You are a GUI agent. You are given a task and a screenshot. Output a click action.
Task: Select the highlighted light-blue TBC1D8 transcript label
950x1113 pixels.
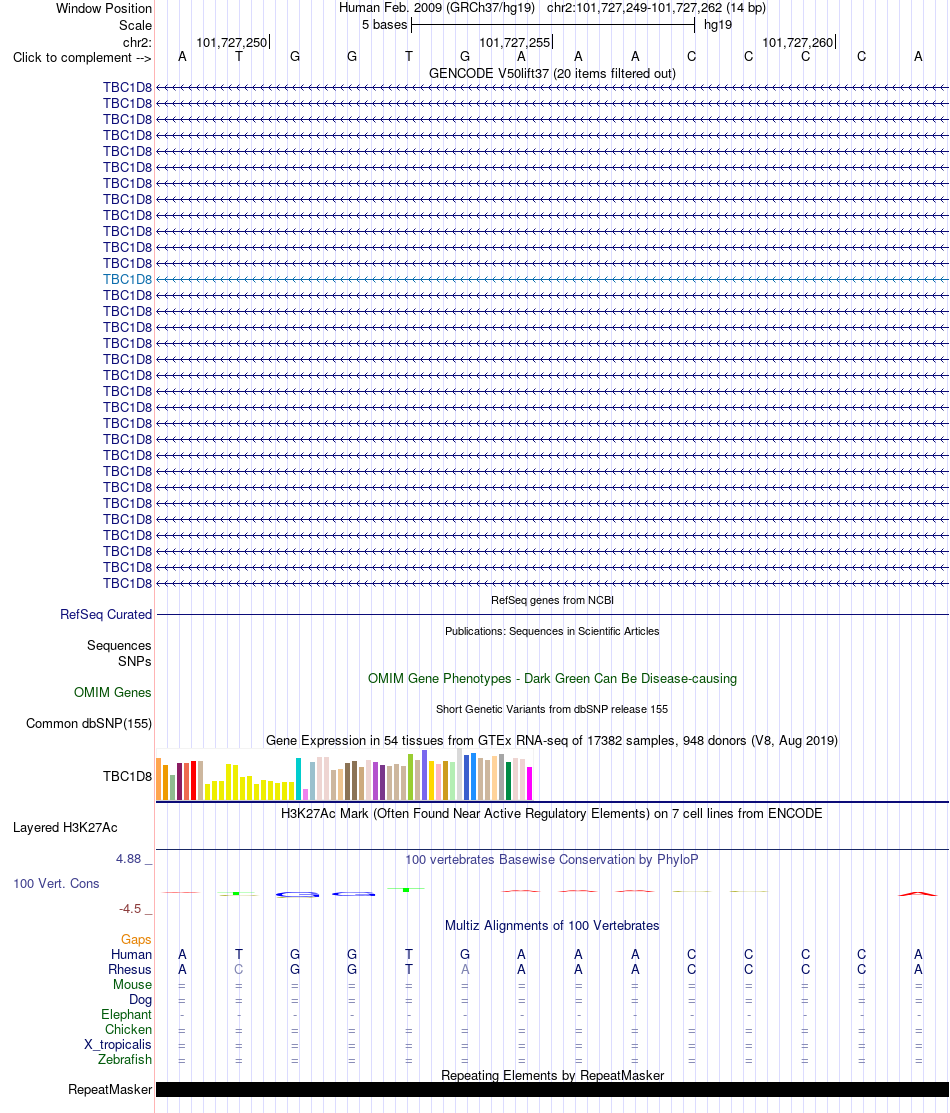coord(127,279)
